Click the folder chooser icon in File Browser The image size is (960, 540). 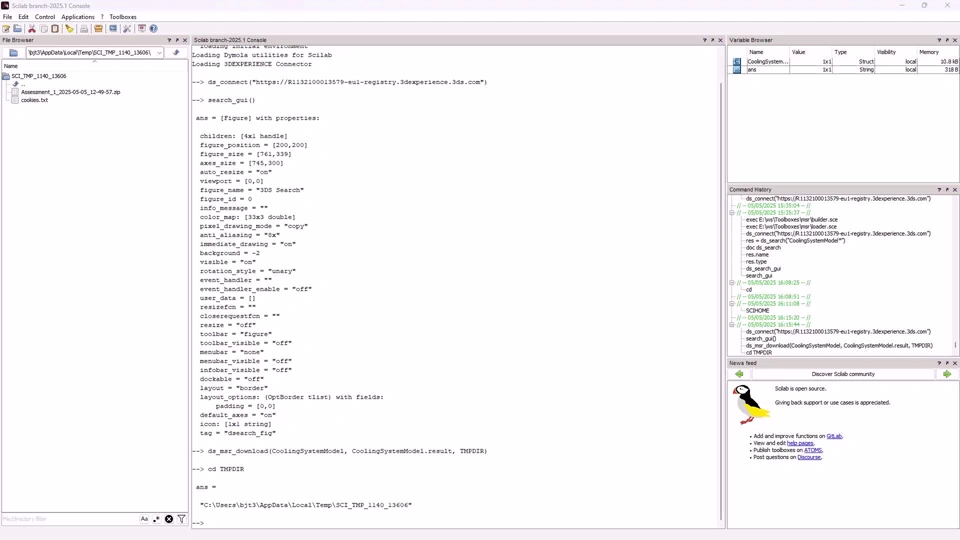13,53
